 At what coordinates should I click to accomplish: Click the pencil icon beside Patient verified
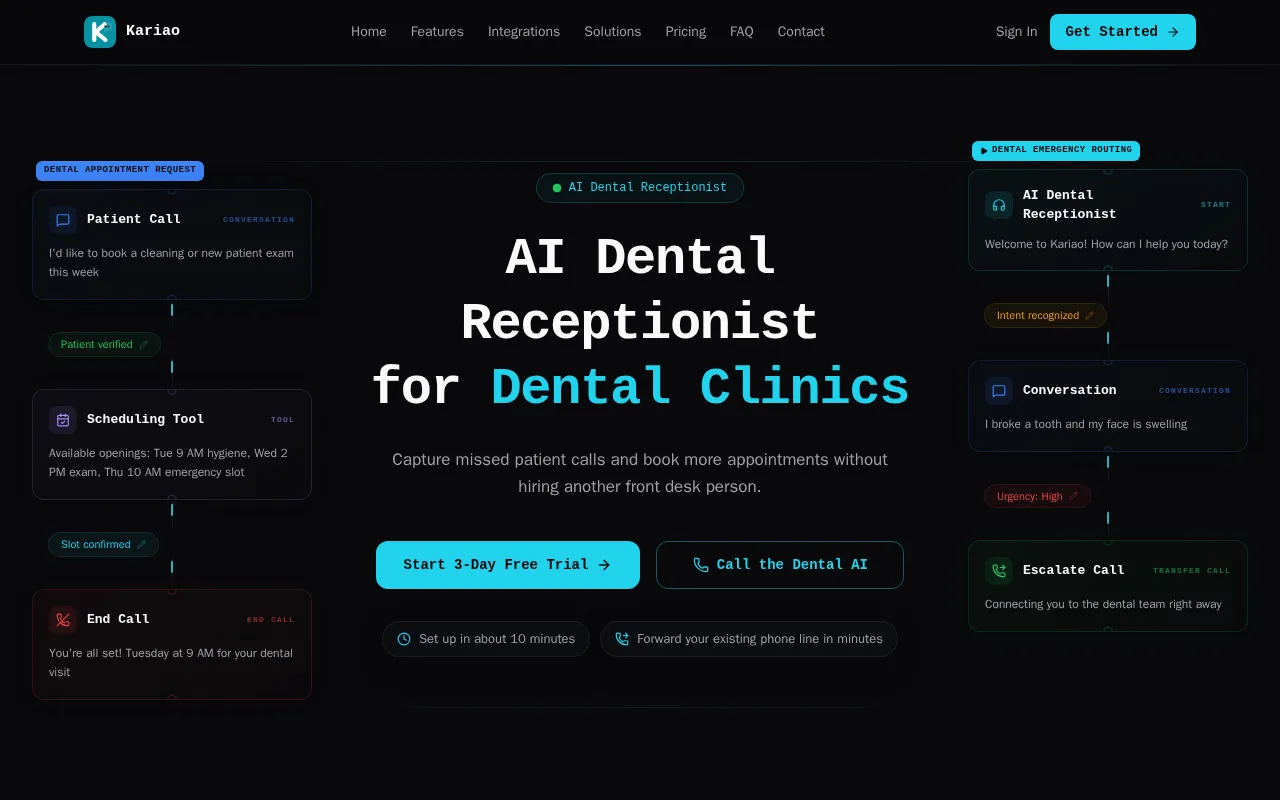(143, 345)
